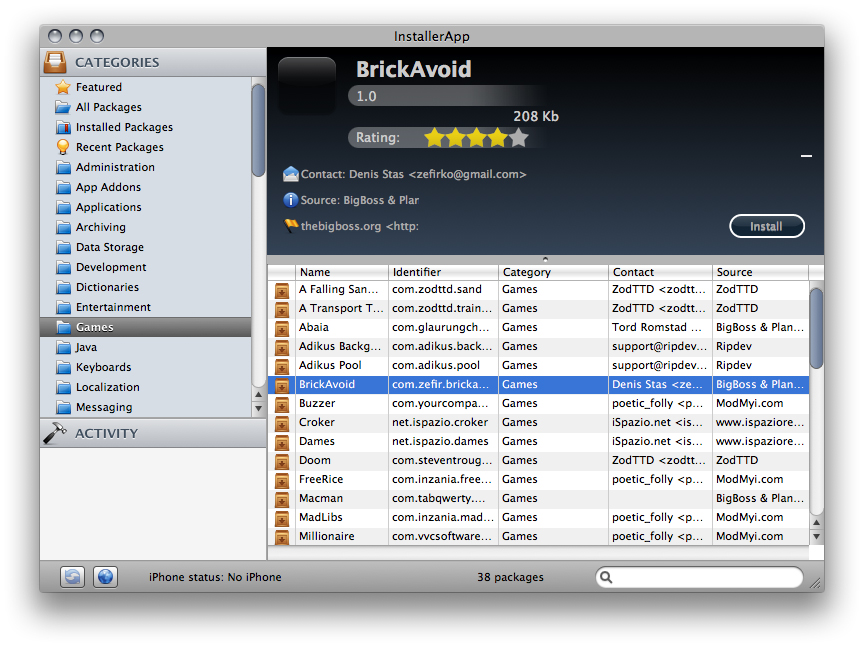Collapse the details pane via minus button

coord(806,156)
